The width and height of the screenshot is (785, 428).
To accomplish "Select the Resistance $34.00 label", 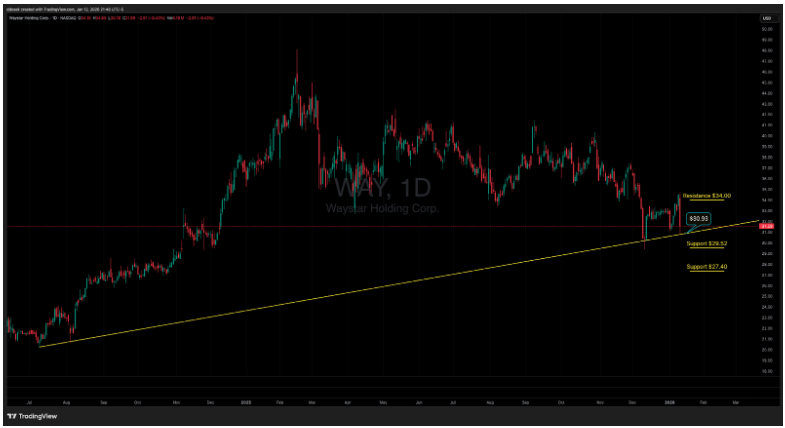I will click(706, 196).
